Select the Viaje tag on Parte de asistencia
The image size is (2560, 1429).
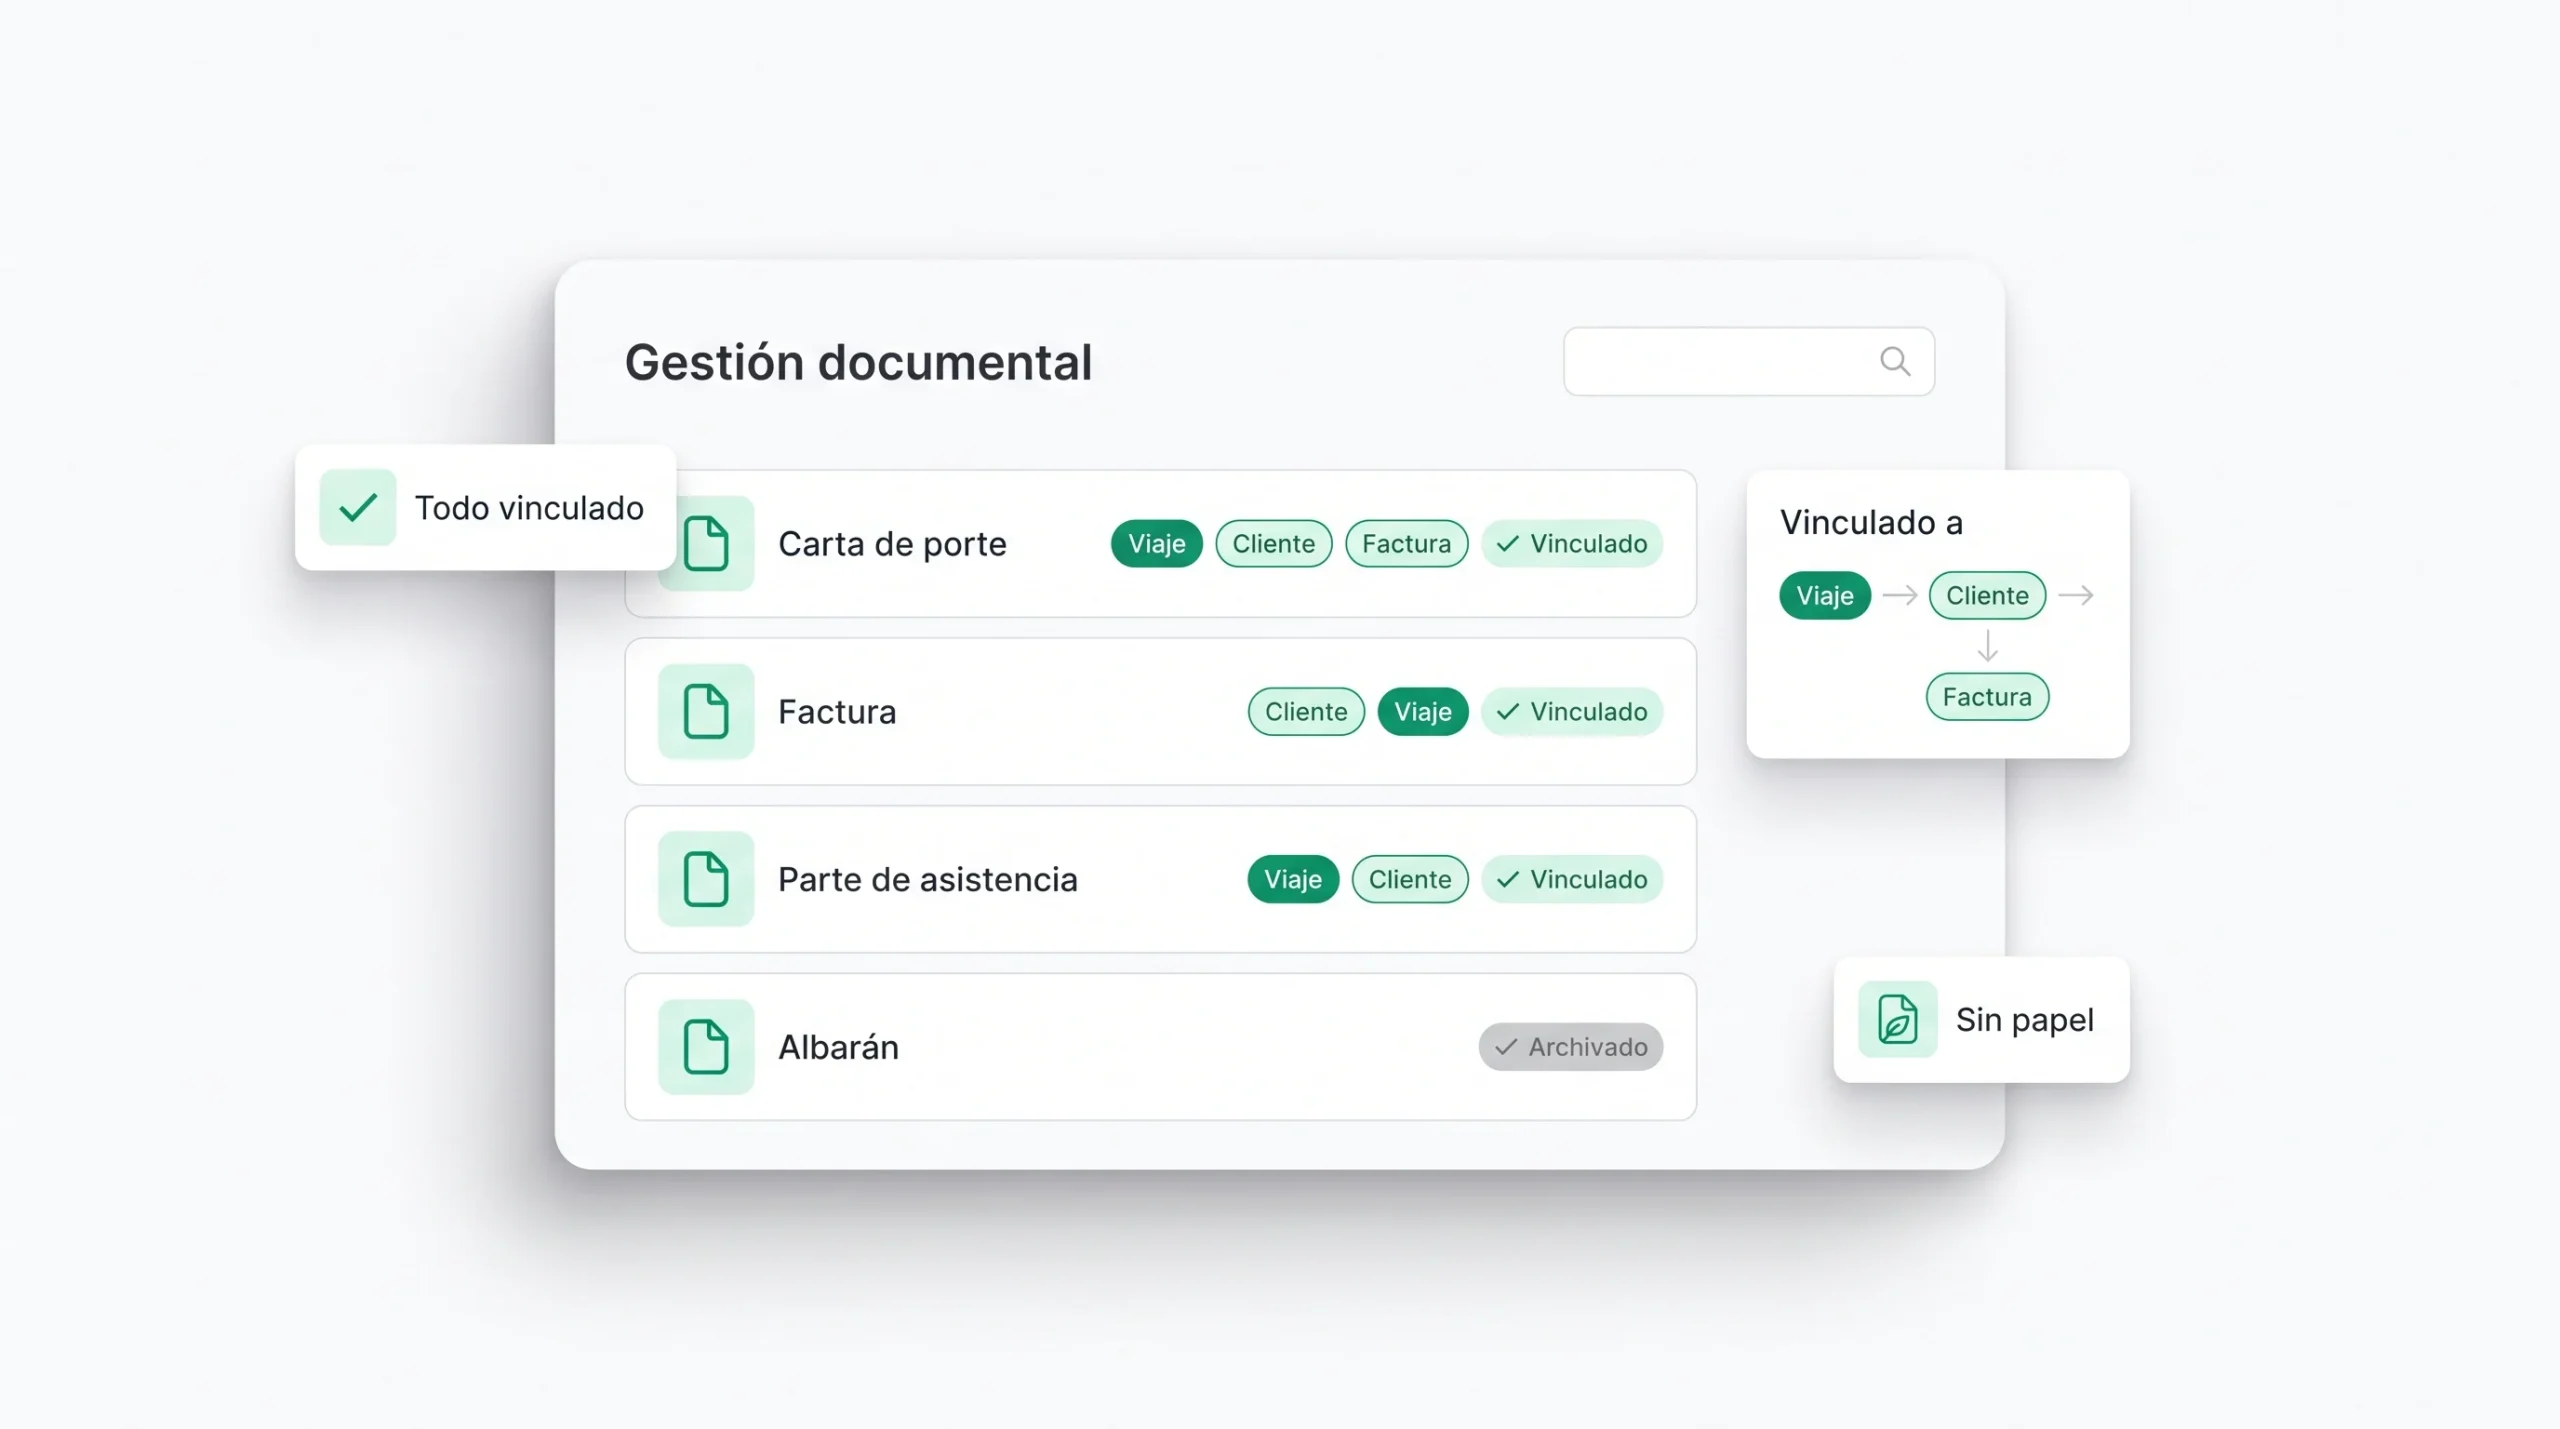pyautogui.click(x=1293, y=879)
